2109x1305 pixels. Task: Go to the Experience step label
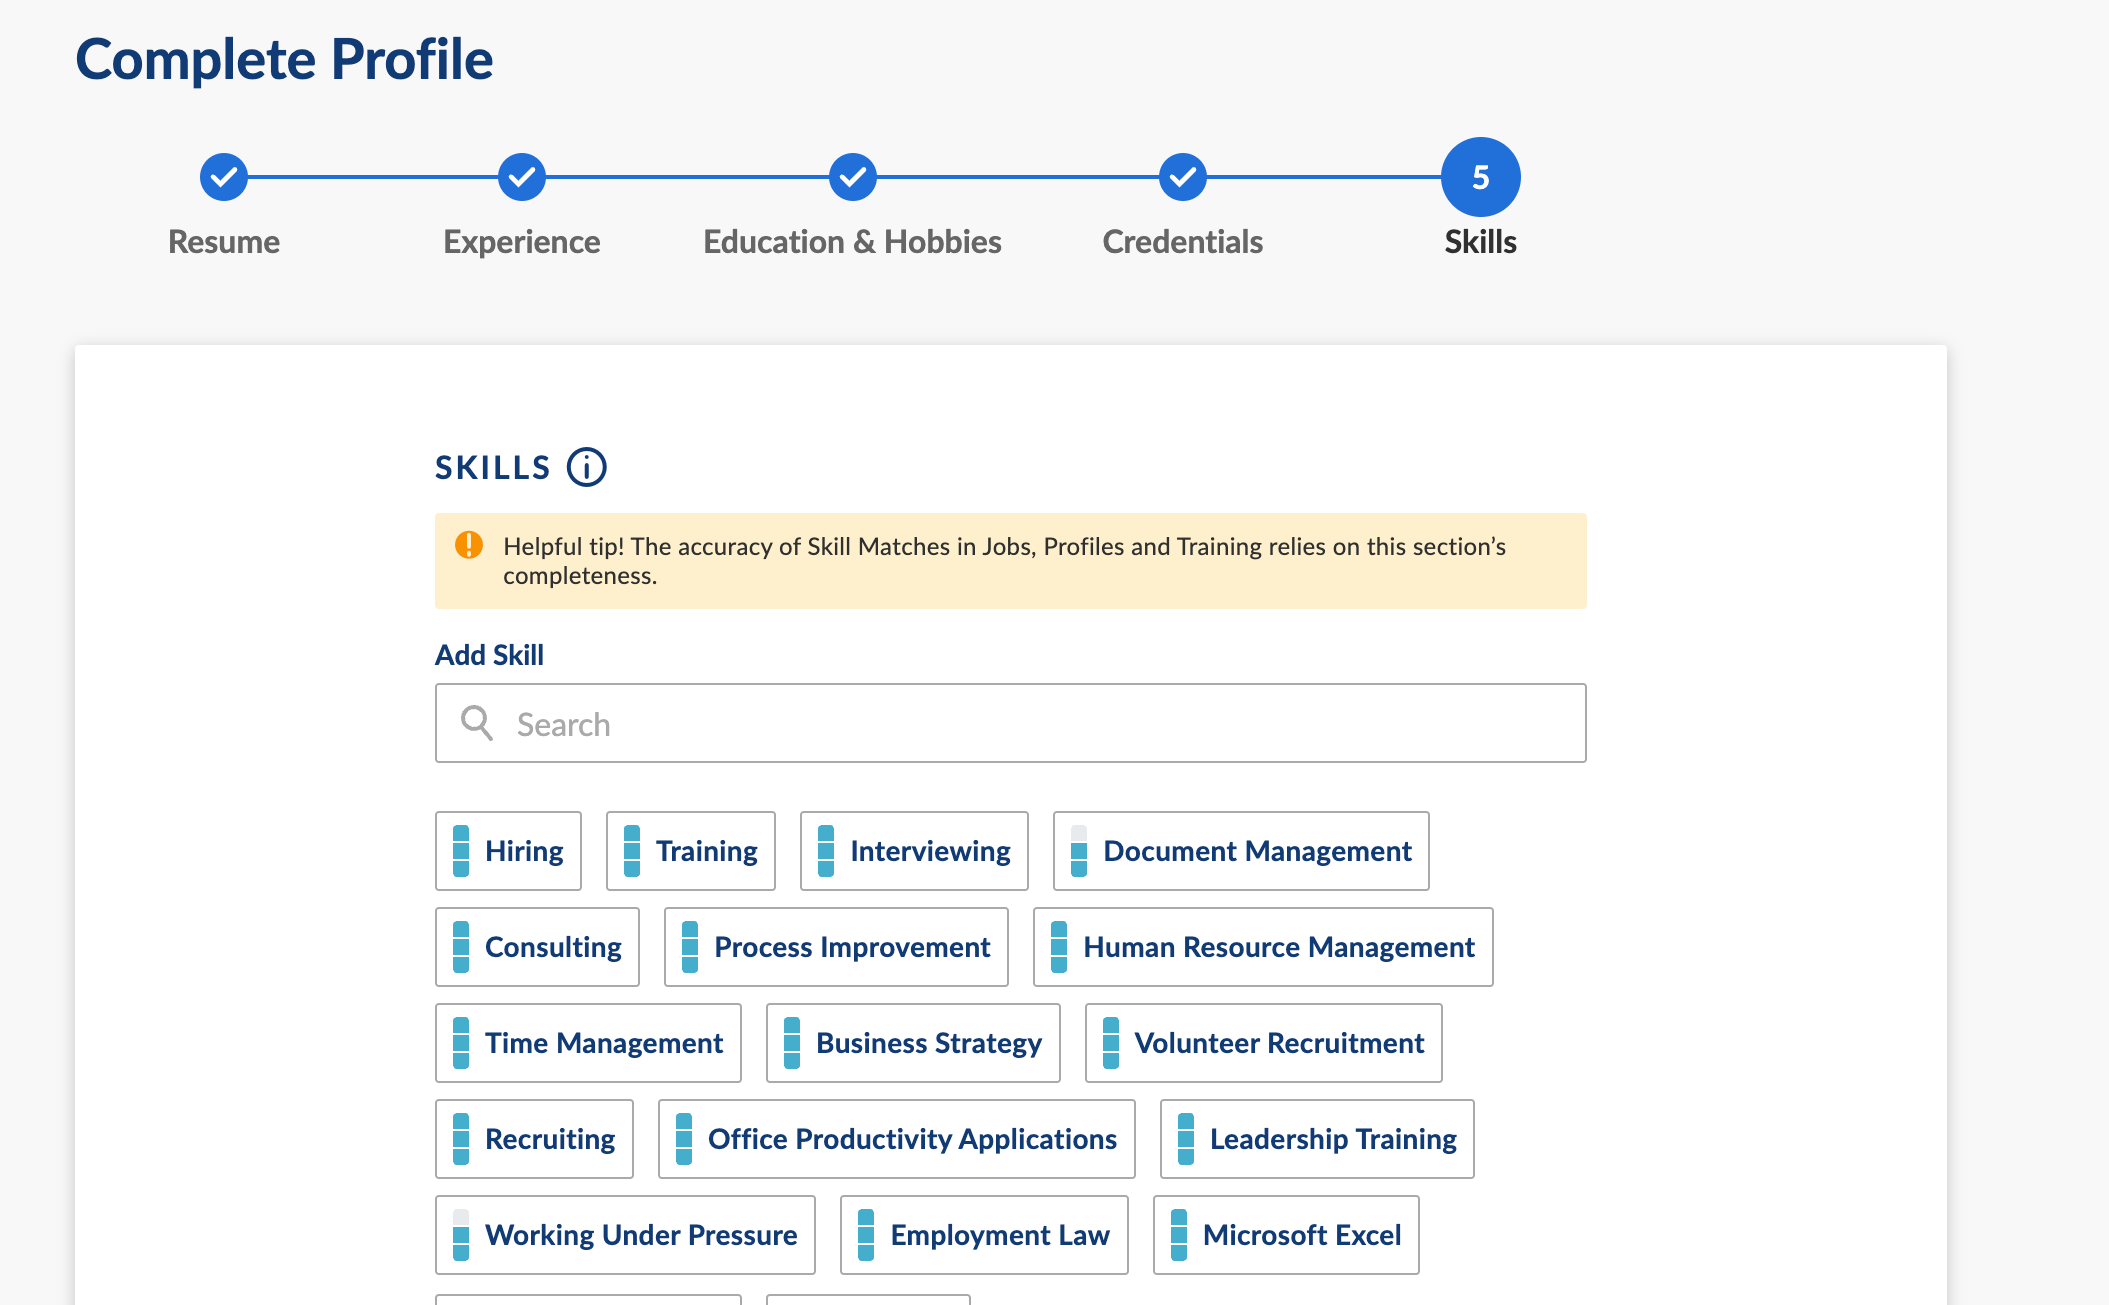[x=522, y=242]
